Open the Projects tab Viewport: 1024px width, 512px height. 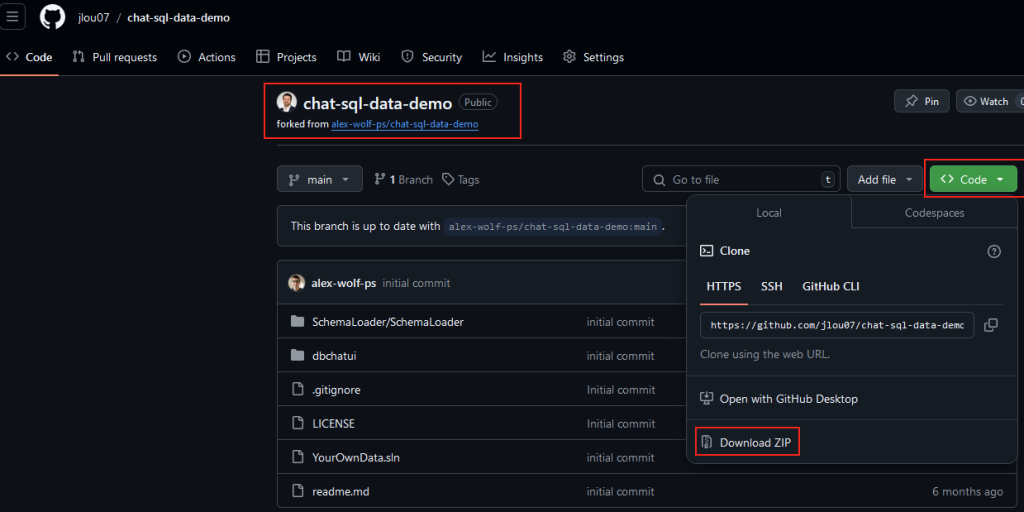(x=287, y=57)
